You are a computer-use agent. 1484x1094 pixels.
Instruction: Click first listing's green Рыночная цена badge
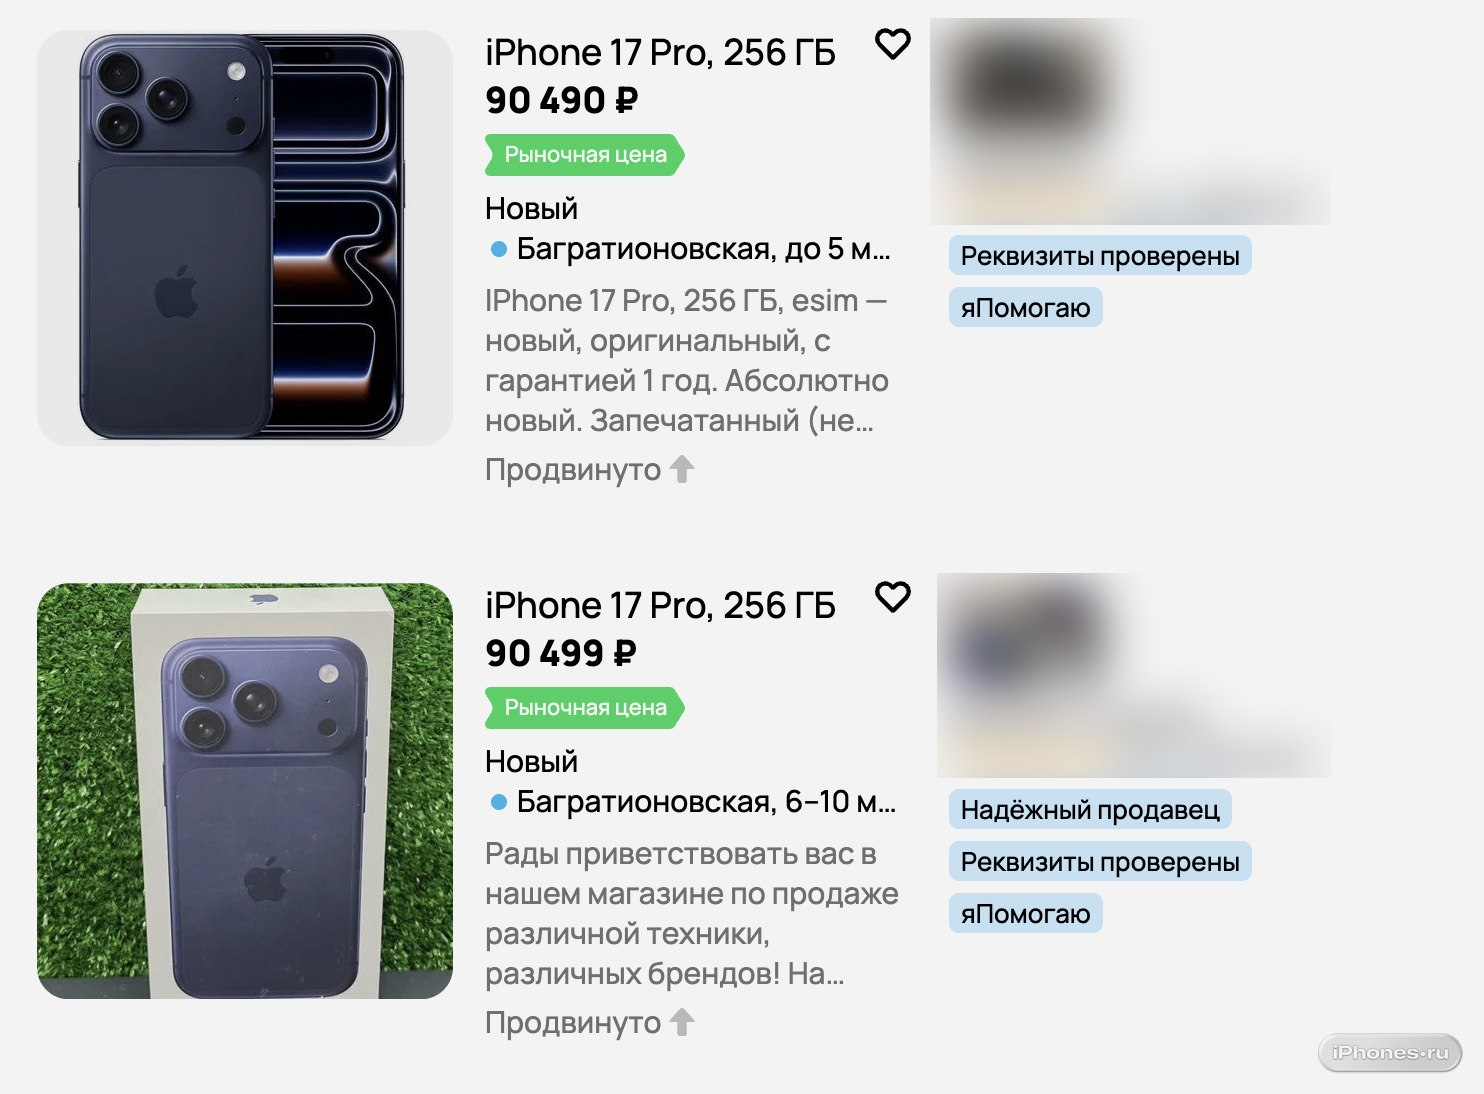[x=585, y=155]
